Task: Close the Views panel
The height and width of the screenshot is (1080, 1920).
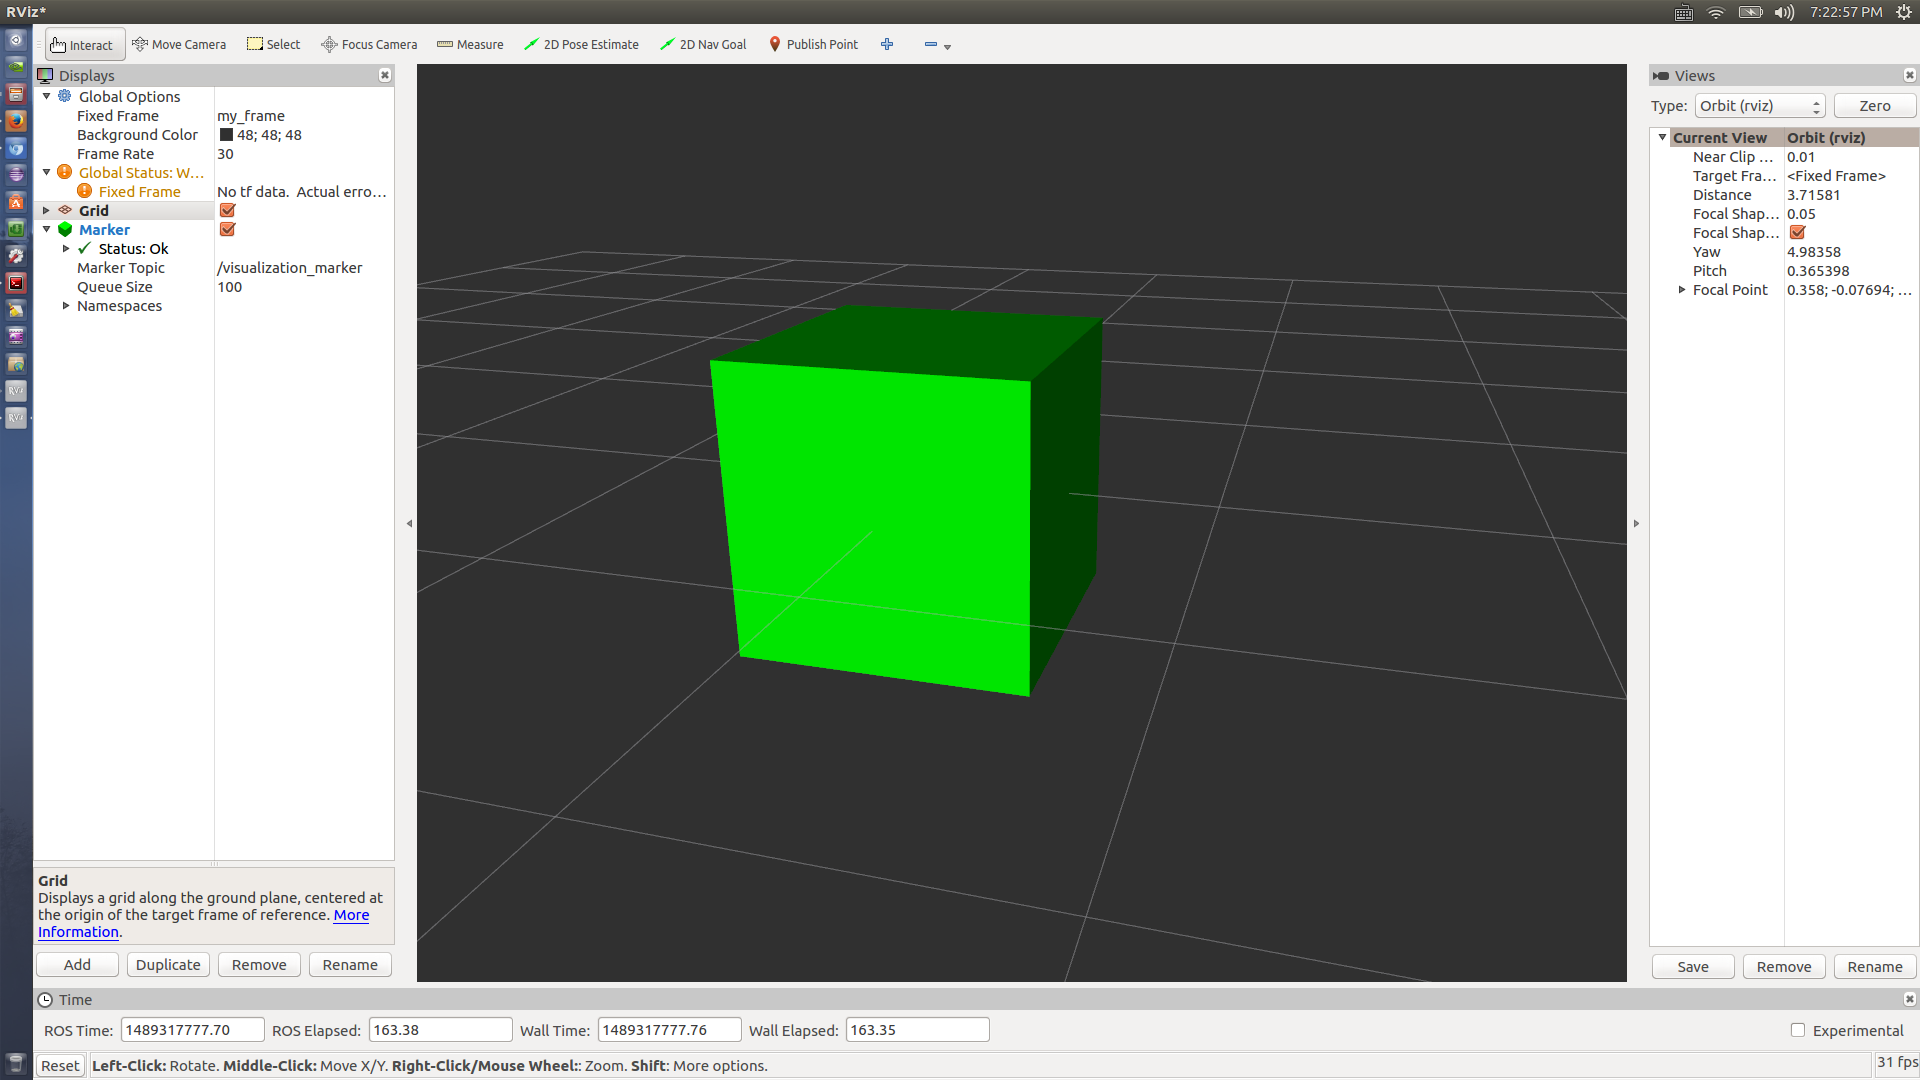Action: pyautogui.click(x=1910, y=75)
